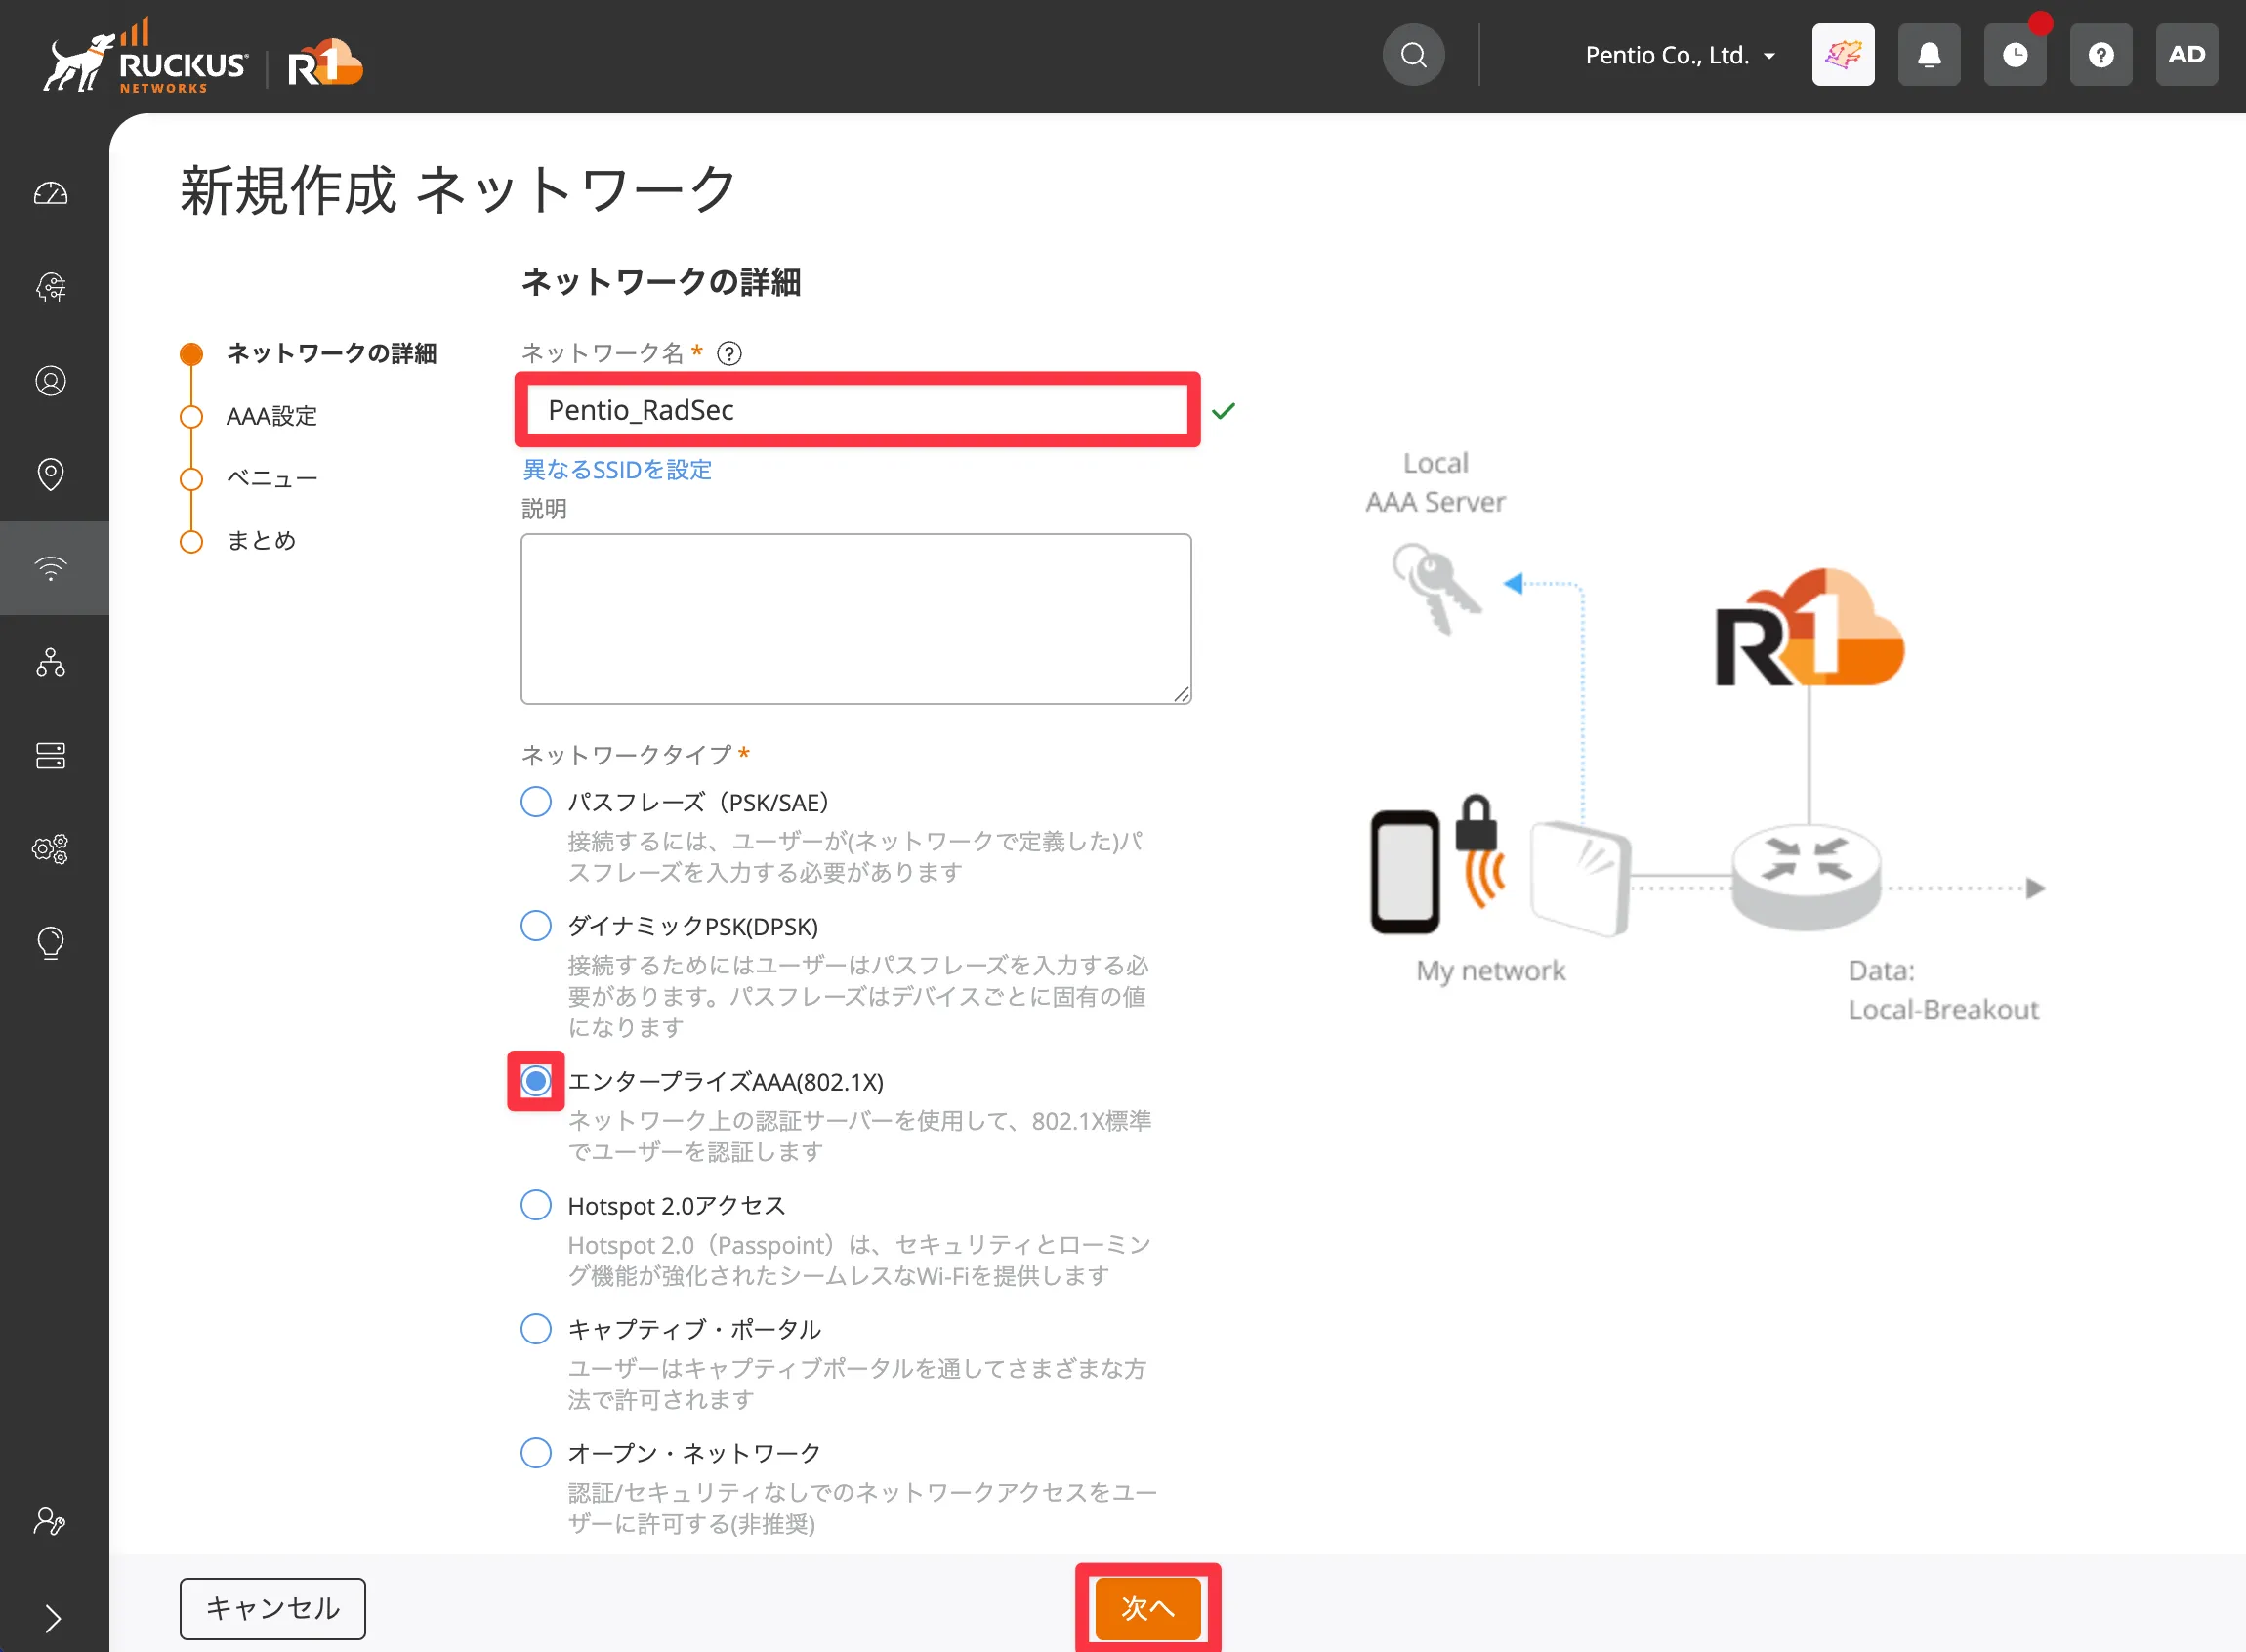The height and width of the screenshot is (1652, 2246).
Task: Open the lightbulb insights icon in sidebar
Action: pyautogui.click(x=51, y=943)
